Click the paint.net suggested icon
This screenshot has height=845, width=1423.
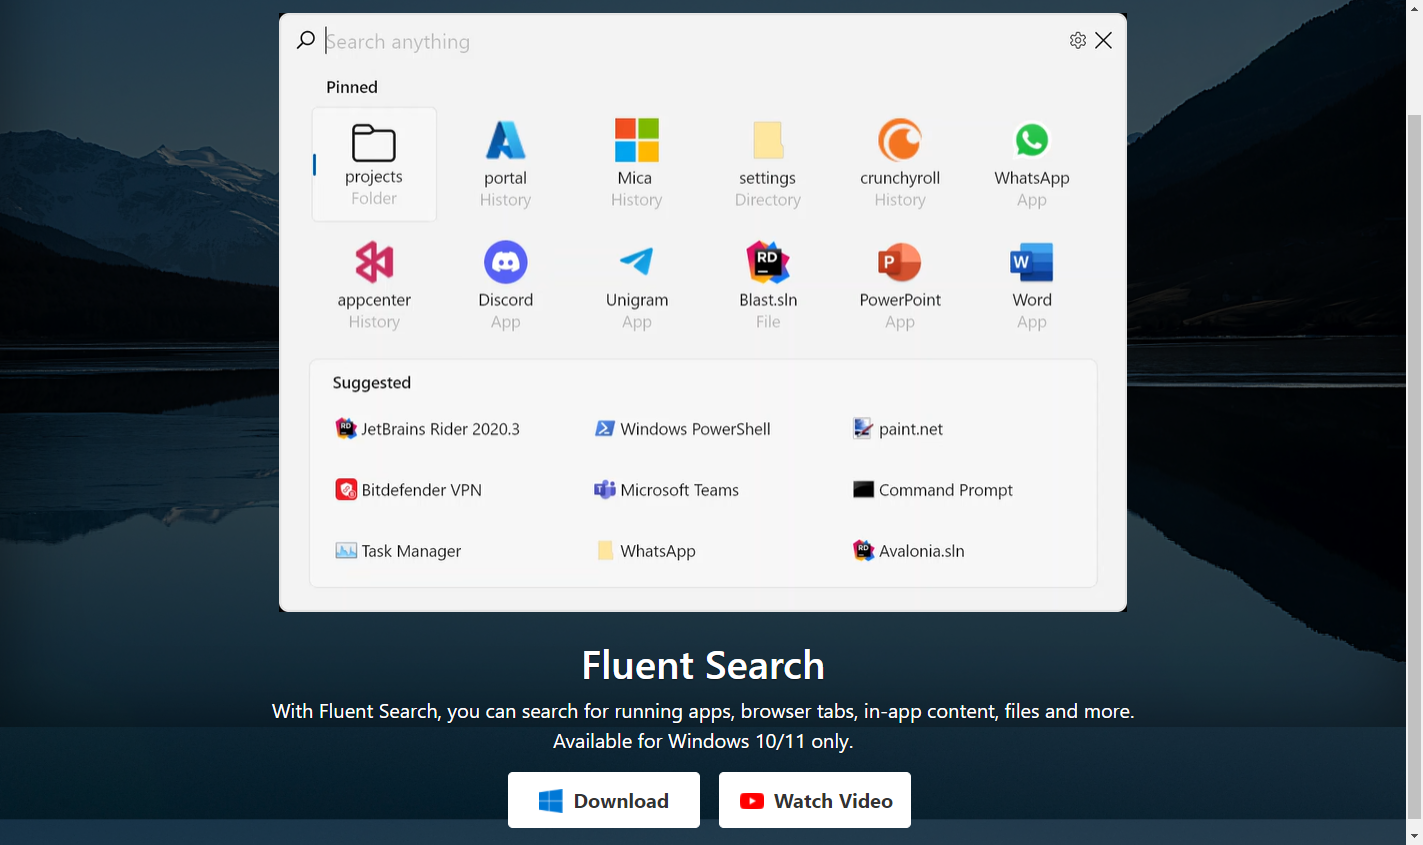863,429
